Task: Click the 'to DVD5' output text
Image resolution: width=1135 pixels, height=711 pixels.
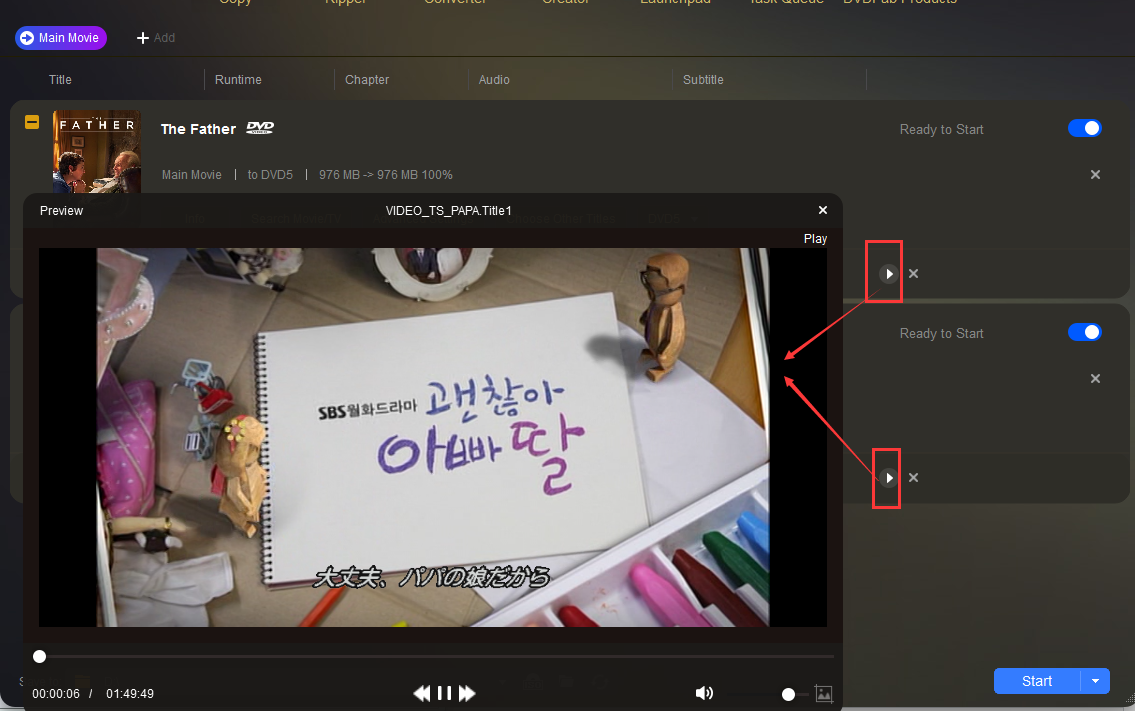Action: (270, 174)
